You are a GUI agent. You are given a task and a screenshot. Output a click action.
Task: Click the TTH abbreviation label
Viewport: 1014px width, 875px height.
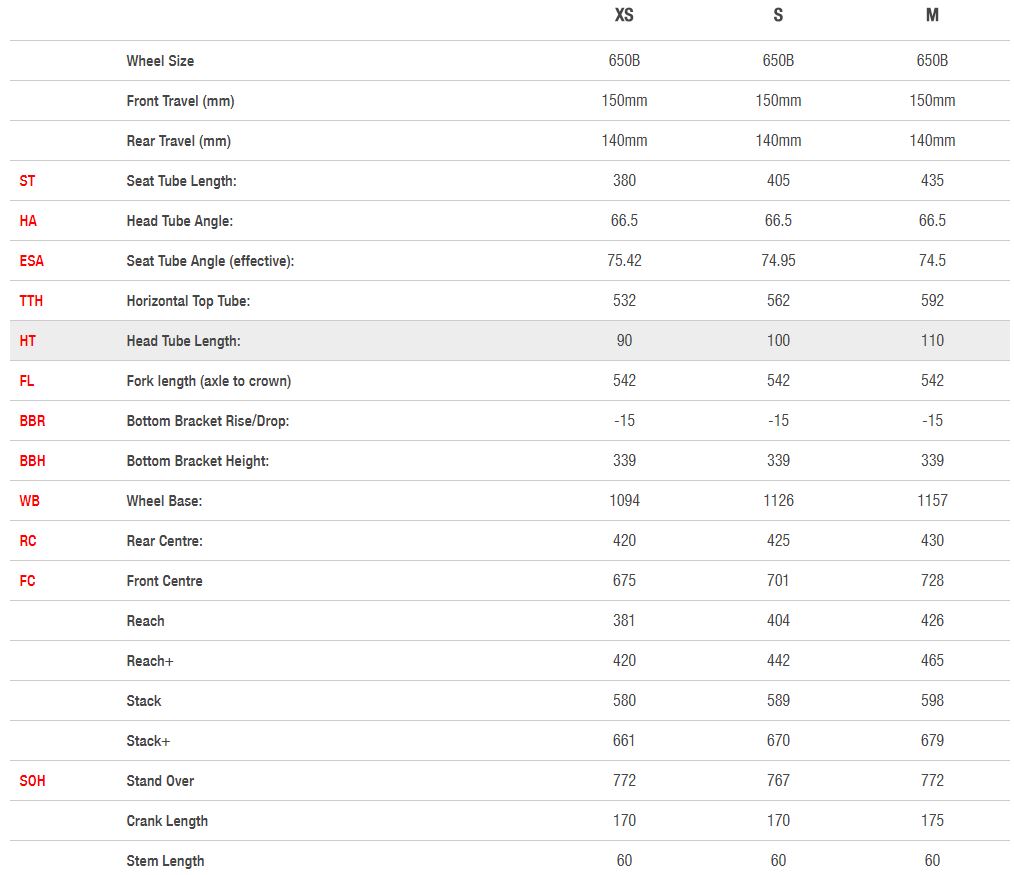[x=31, y=301]
